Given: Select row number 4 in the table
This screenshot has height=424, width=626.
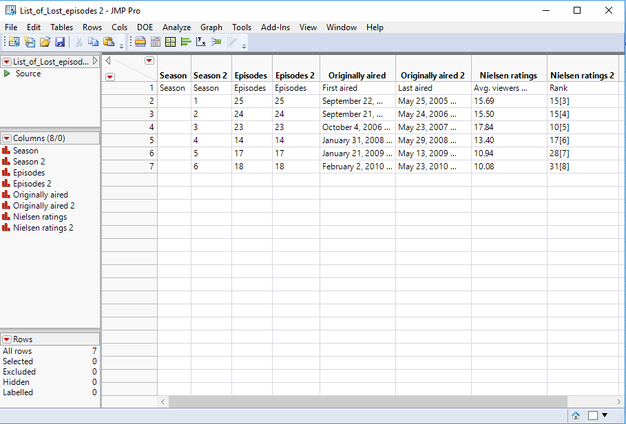Looking at the screenshot, I should [129, 127].
